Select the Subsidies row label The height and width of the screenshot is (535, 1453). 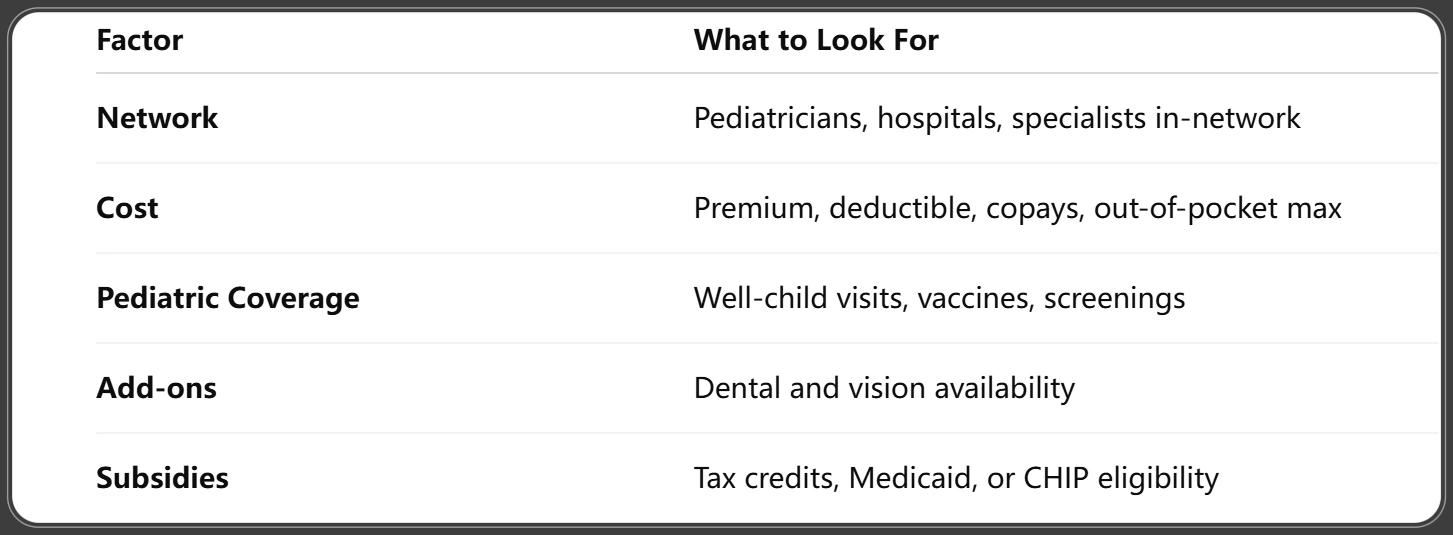tap(162, 478)
